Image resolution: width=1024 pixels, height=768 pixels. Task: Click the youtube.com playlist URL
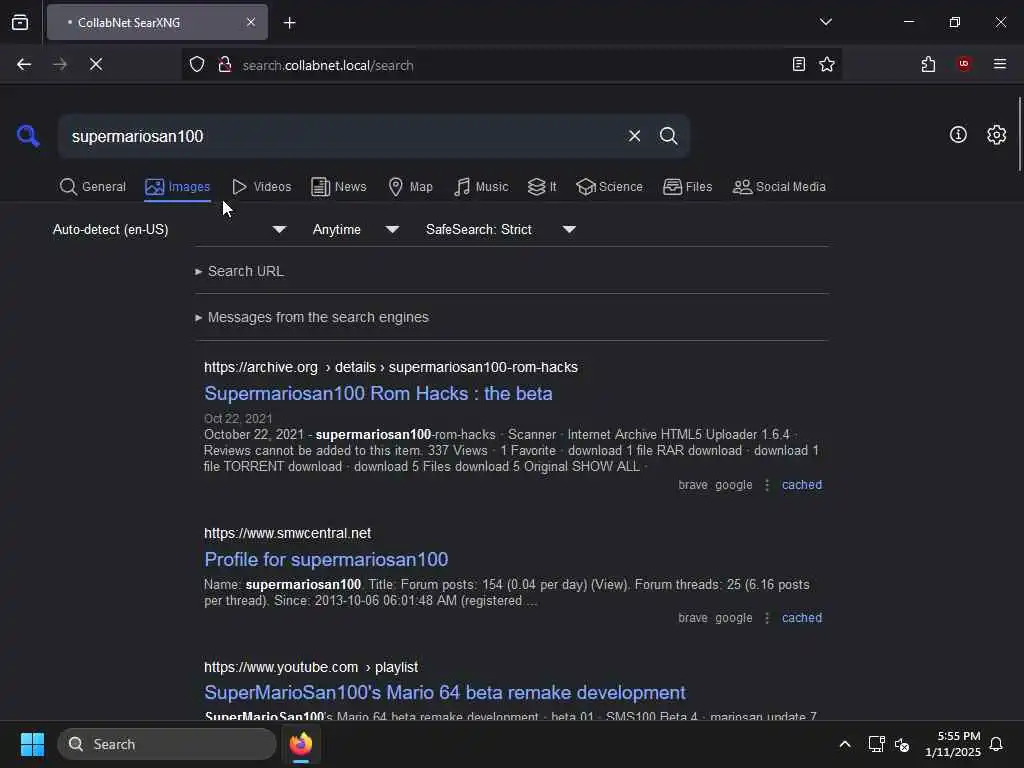pos(311,667)
